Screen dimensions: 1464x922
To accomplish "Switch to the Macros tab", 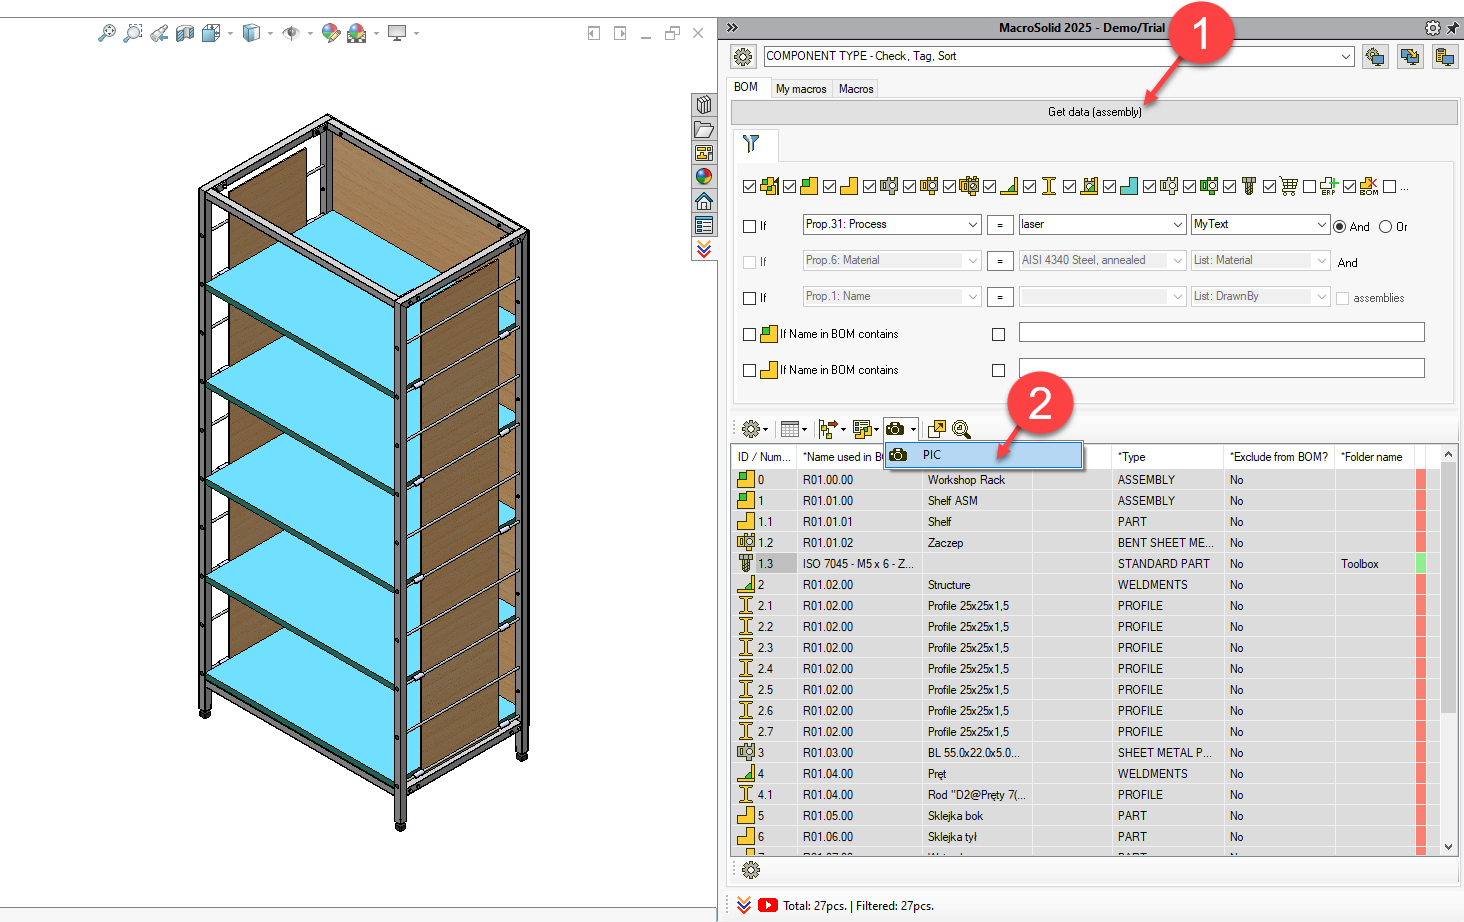I will tap(856, 89).
